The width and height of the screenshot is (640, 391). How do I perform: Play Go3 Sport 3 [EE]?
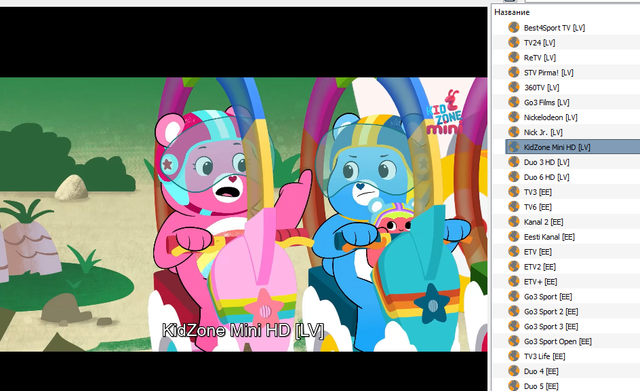pyautogui.click(x=551, y=327)
